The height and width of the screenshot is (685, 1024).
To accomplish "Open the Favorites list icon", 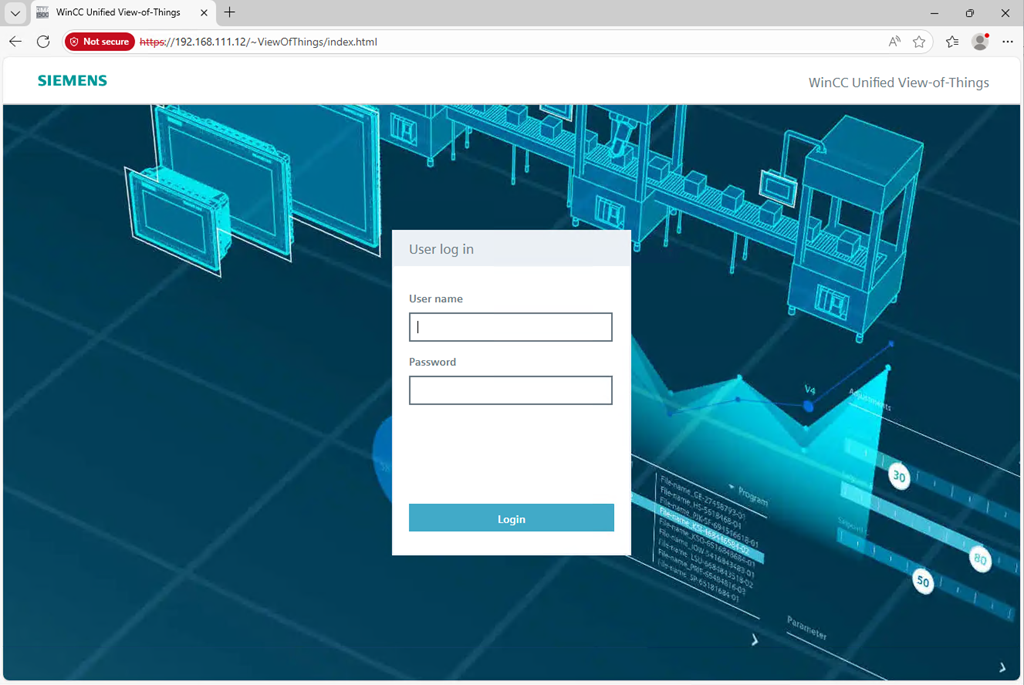I will (x=952, y=42).
